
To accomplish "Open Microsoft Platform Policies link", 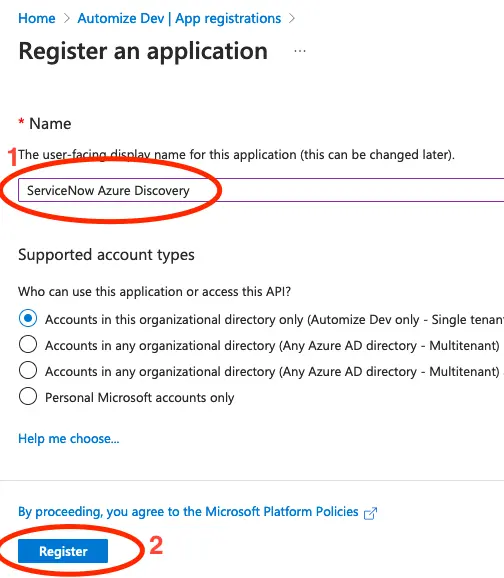I will (x=188, y=512).
